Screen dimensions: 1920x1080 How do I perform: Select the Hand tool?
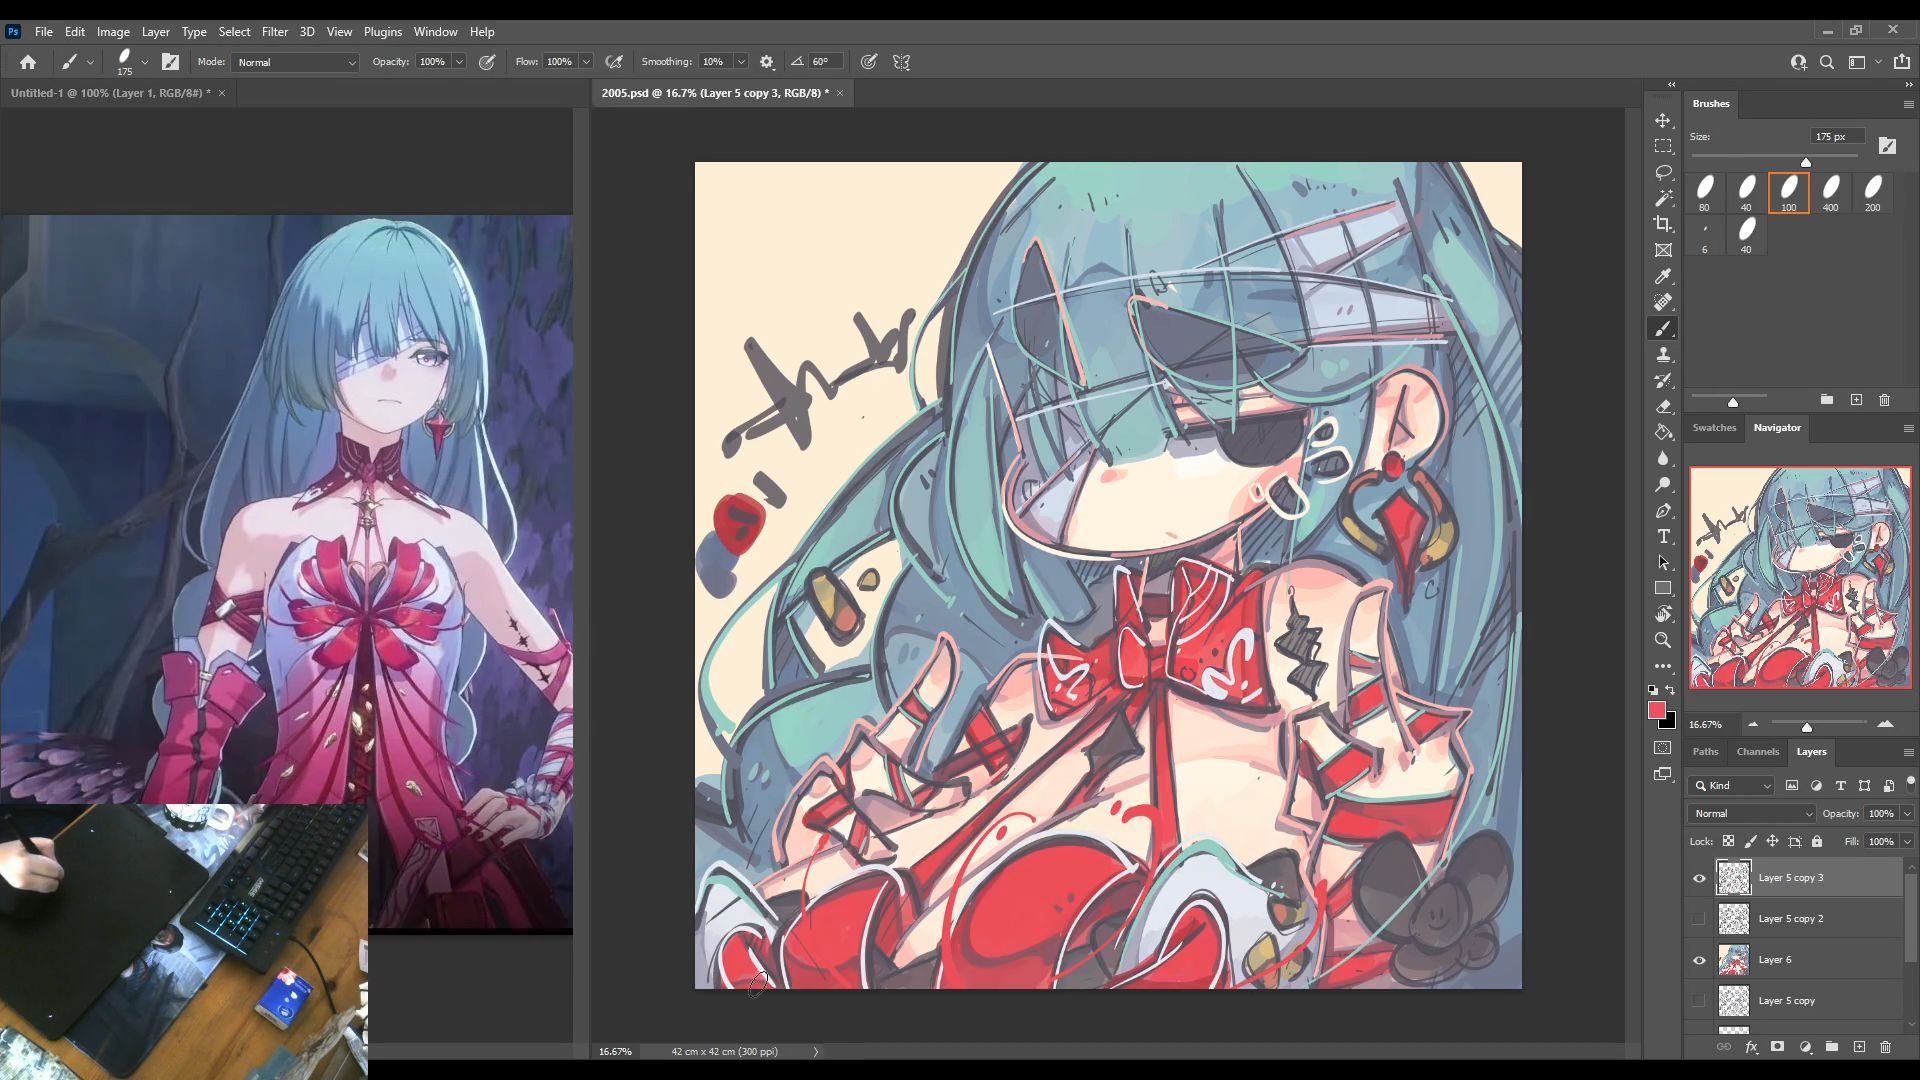(1663, 614)
